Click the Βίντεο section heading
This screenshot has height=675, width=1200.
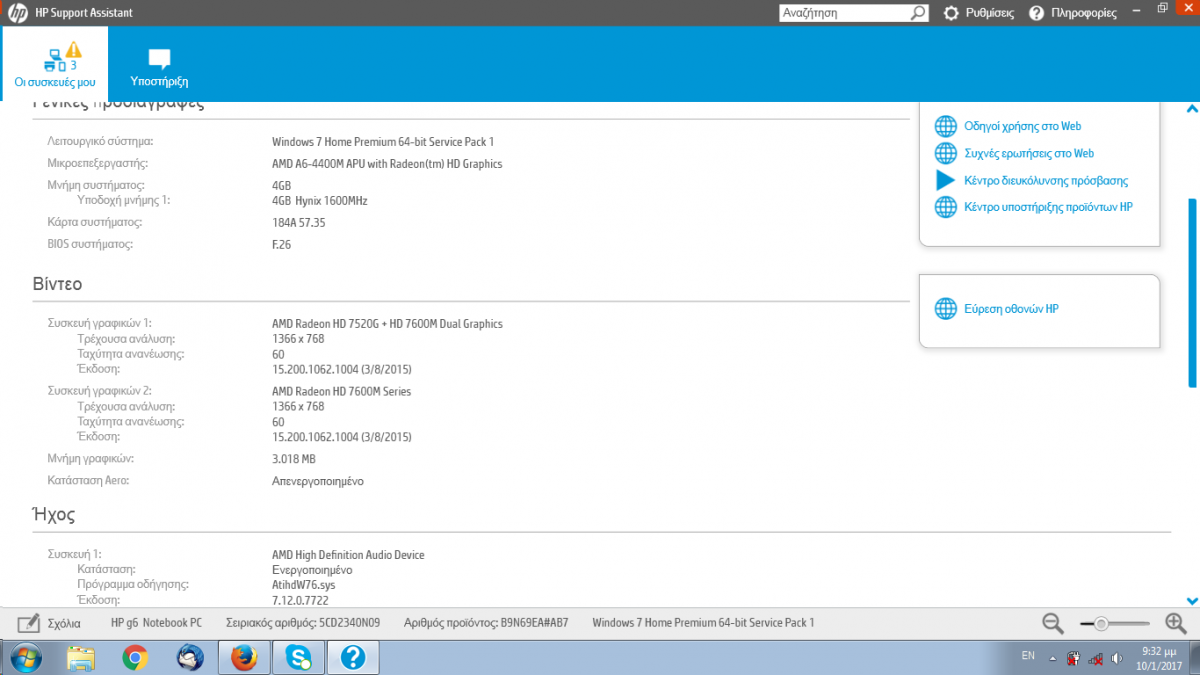pos(57,284)
